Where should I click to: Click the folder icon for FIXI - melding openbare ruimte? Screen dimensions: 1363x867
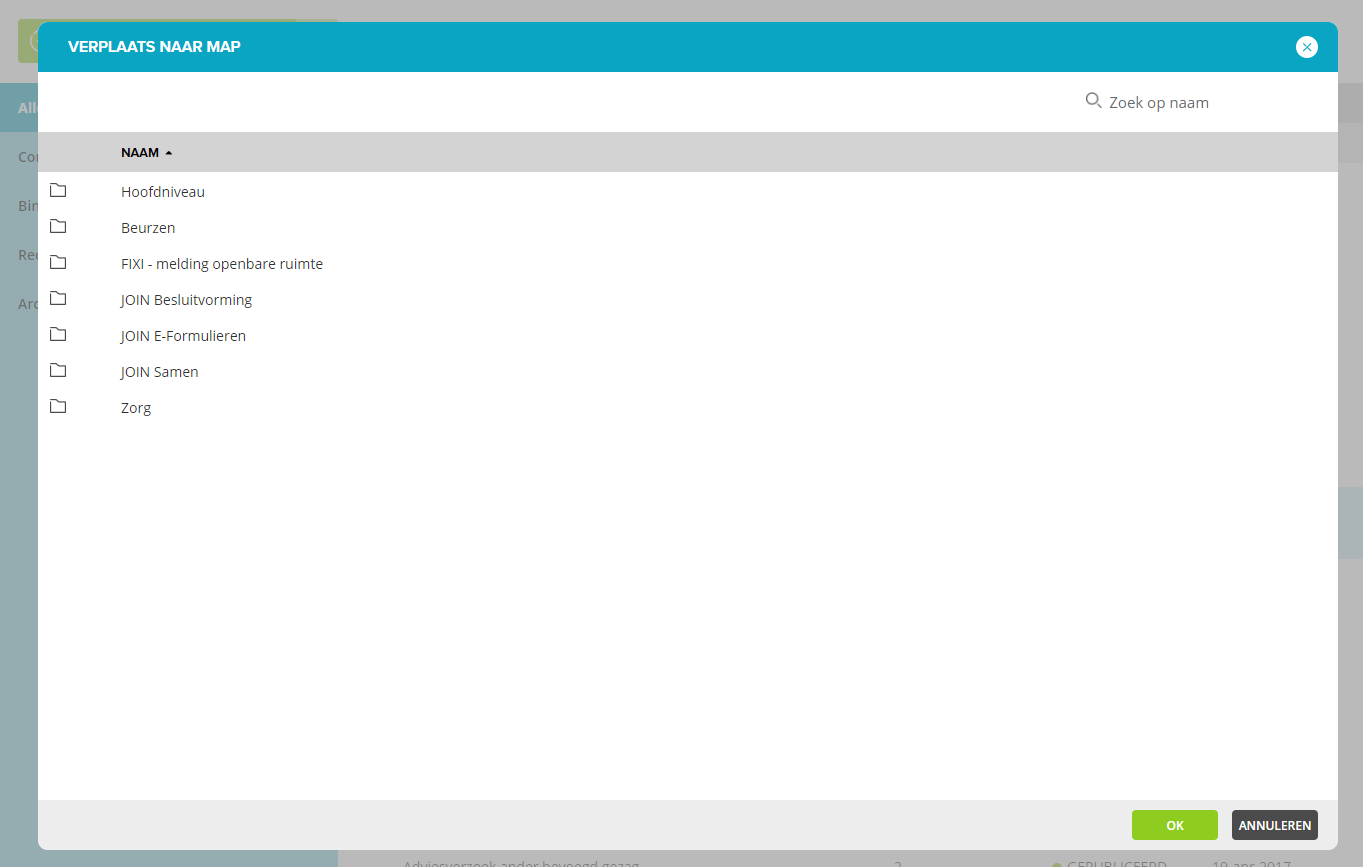point(57,262)
